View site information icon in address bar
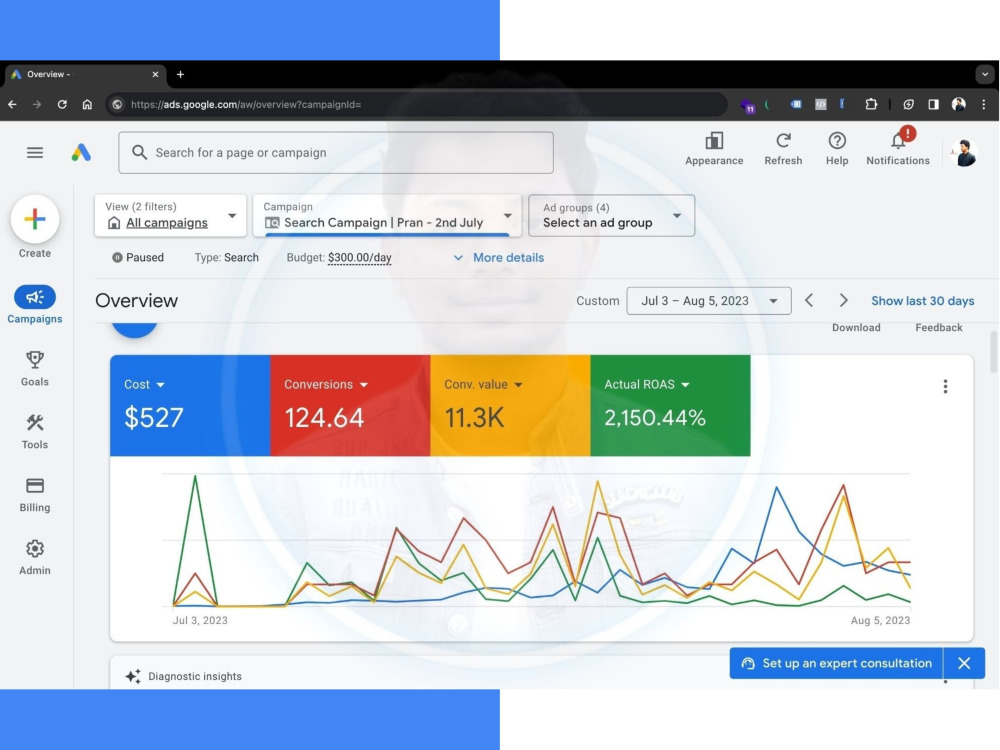The height and width of the screenshot is (750, 1000). tap(117, 104)
